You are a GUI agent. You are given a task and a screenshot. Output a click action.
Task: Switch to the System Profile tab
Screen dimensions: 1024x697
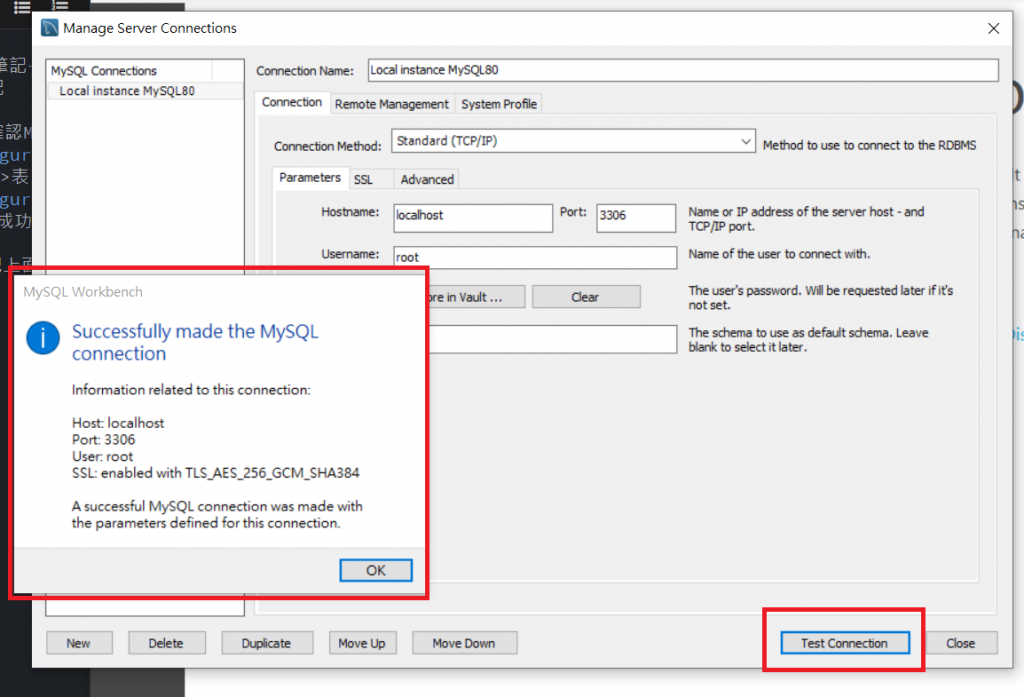click(499, 104)
